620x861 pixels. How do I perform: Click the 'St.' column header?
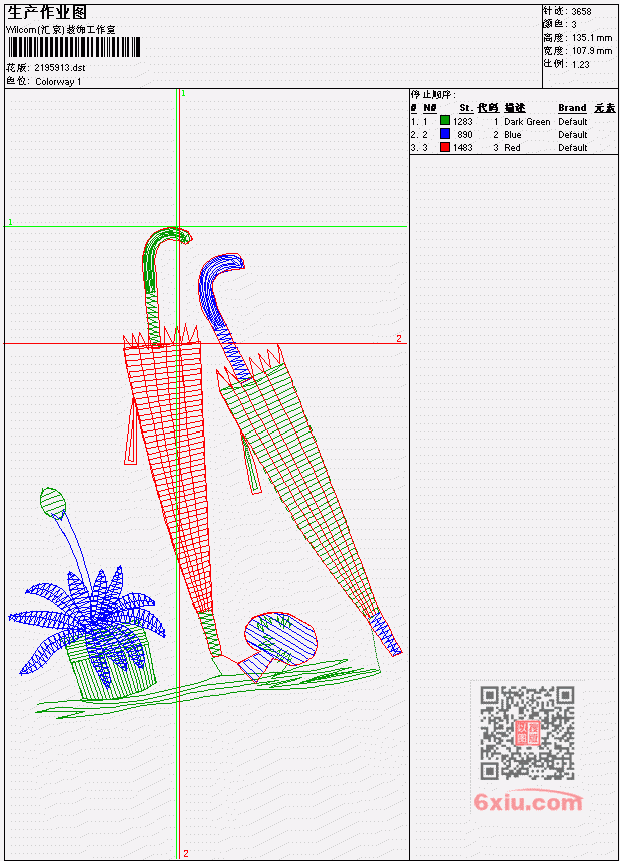point(466,108)
